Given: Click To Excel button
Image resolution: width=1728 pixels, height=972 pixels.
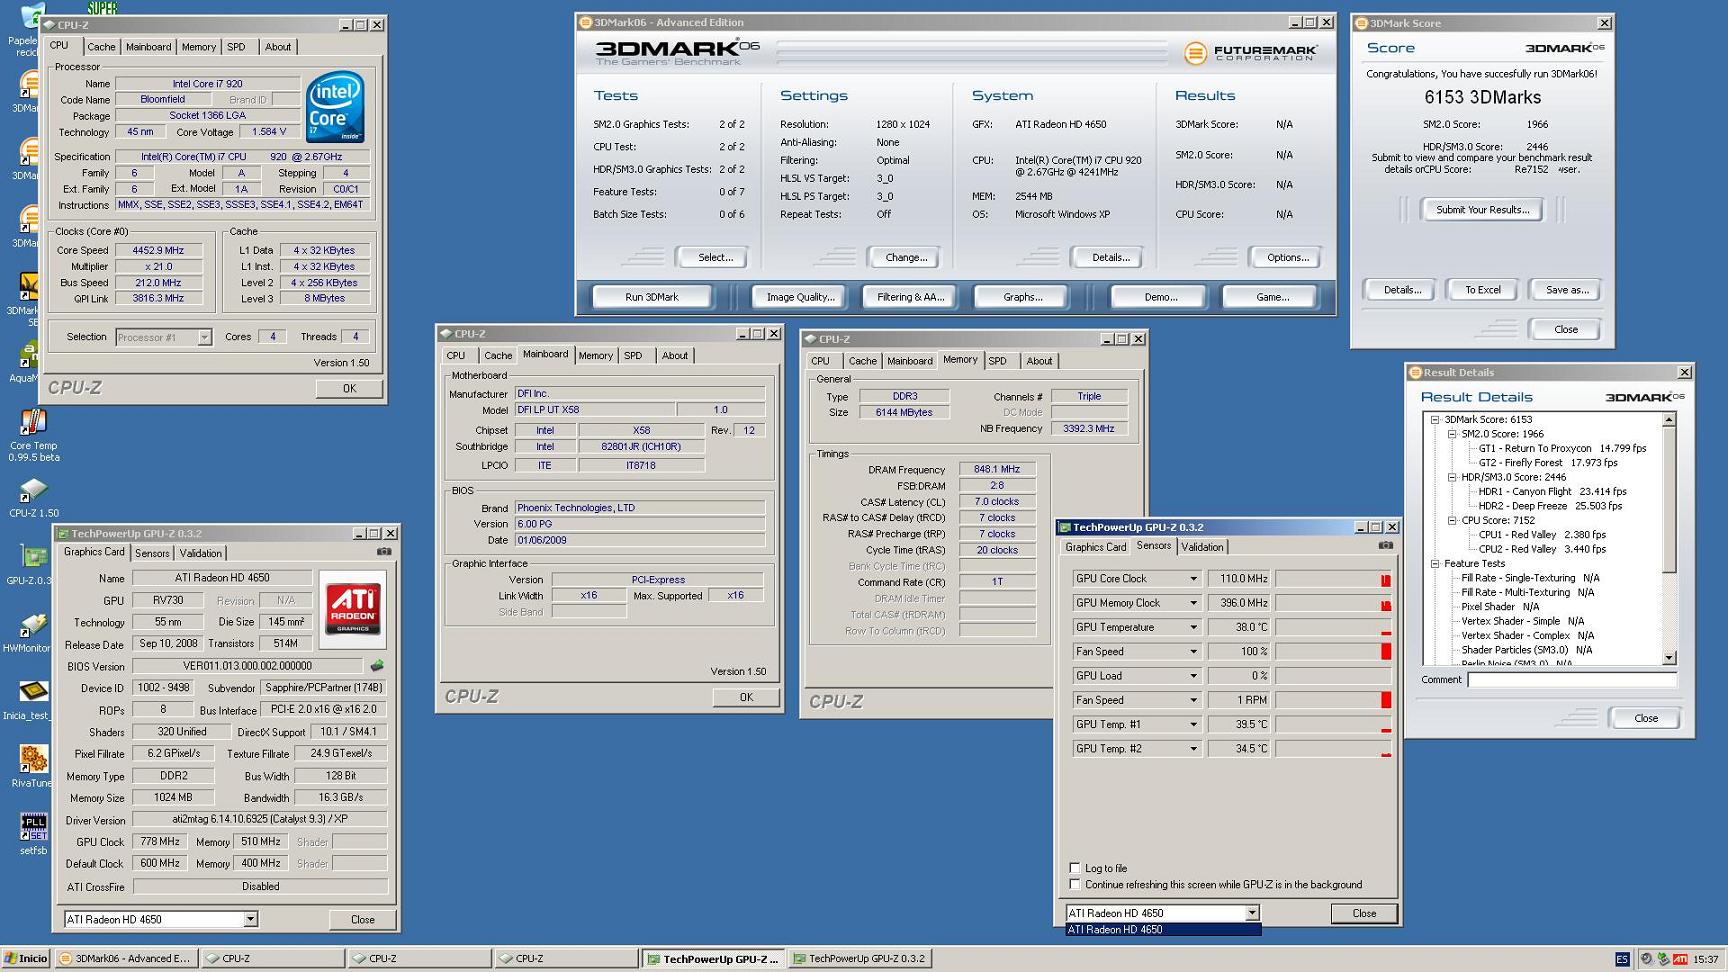Looking at the screenshot, I should click(x=1482, y=290).
